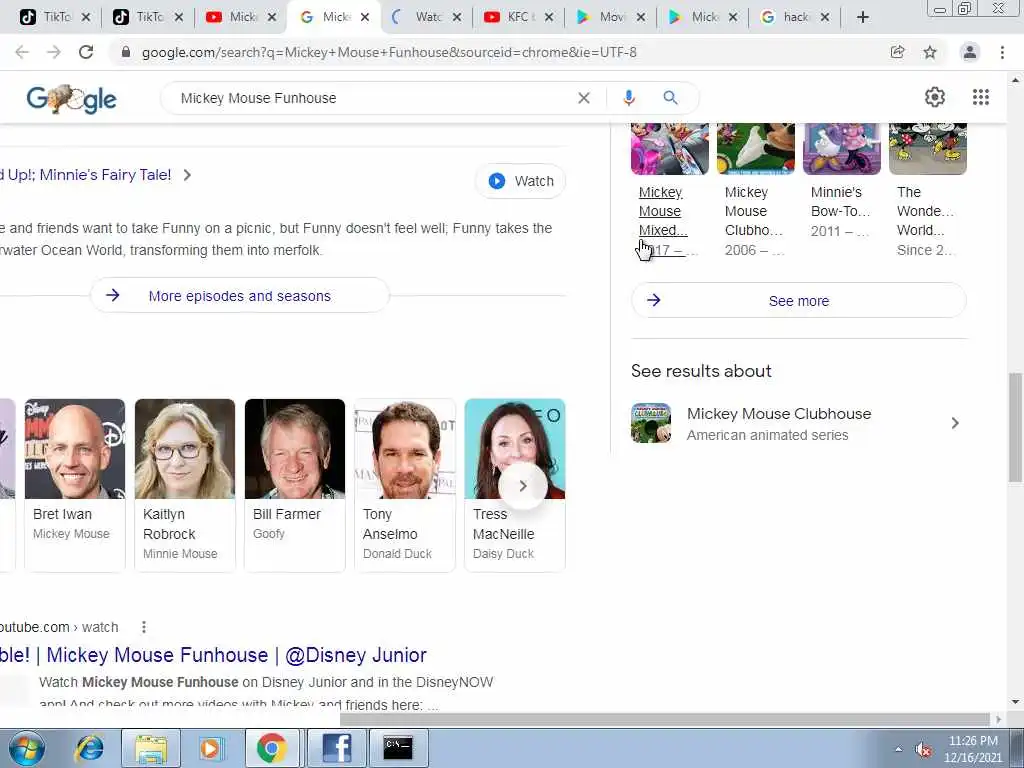Screen dimensions: 1024x768
Task: Go back with the browser back arrow
Action: tap(22, 52)
